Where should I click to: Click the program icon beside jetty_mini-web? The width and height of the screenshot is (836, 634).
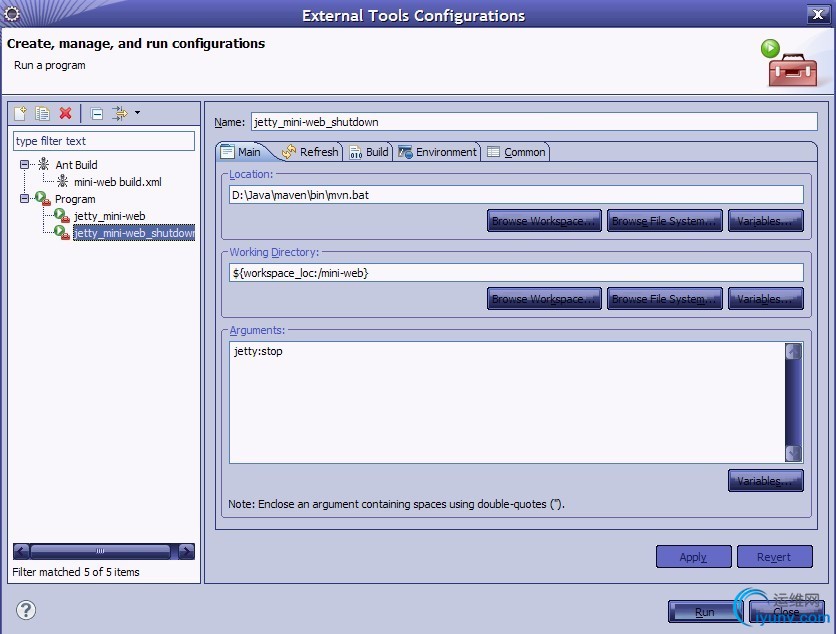(62, 215)
